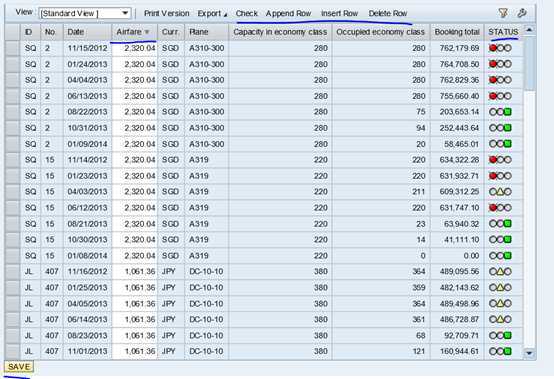Open table settings wrench icon

pos(522,13)
